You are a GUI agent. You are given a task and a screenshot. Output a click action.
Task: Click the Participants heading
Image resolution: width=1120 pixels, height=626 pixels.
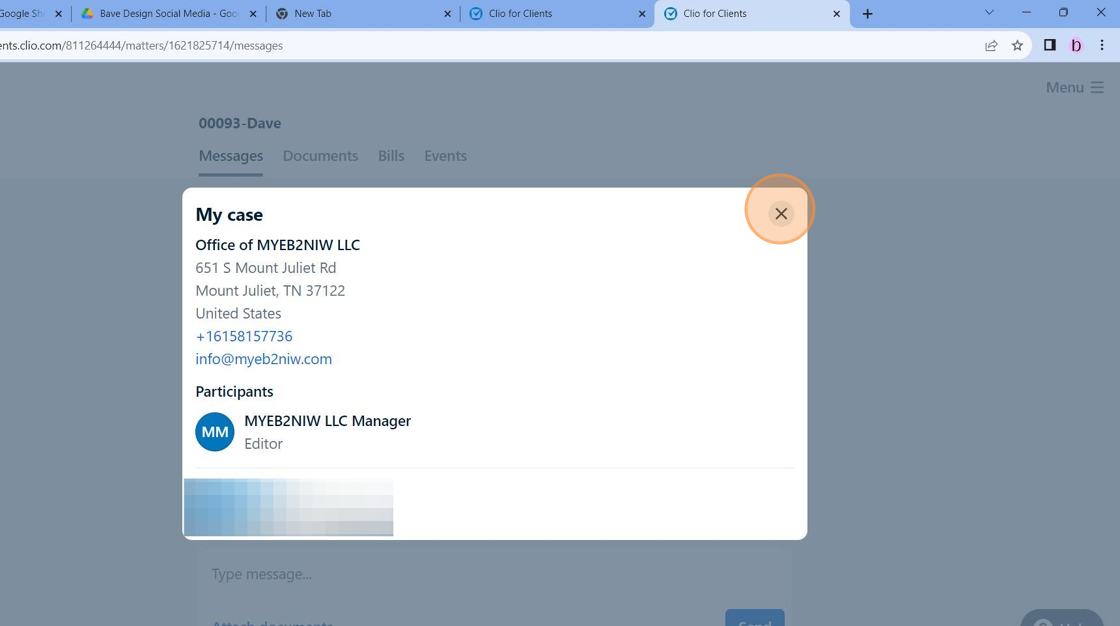pos(234,392)
